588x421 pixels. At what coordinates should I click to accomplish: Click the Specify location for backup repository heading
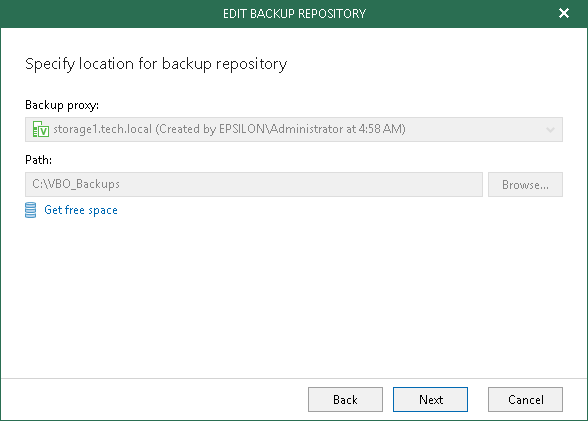click(x=156, y=64)
